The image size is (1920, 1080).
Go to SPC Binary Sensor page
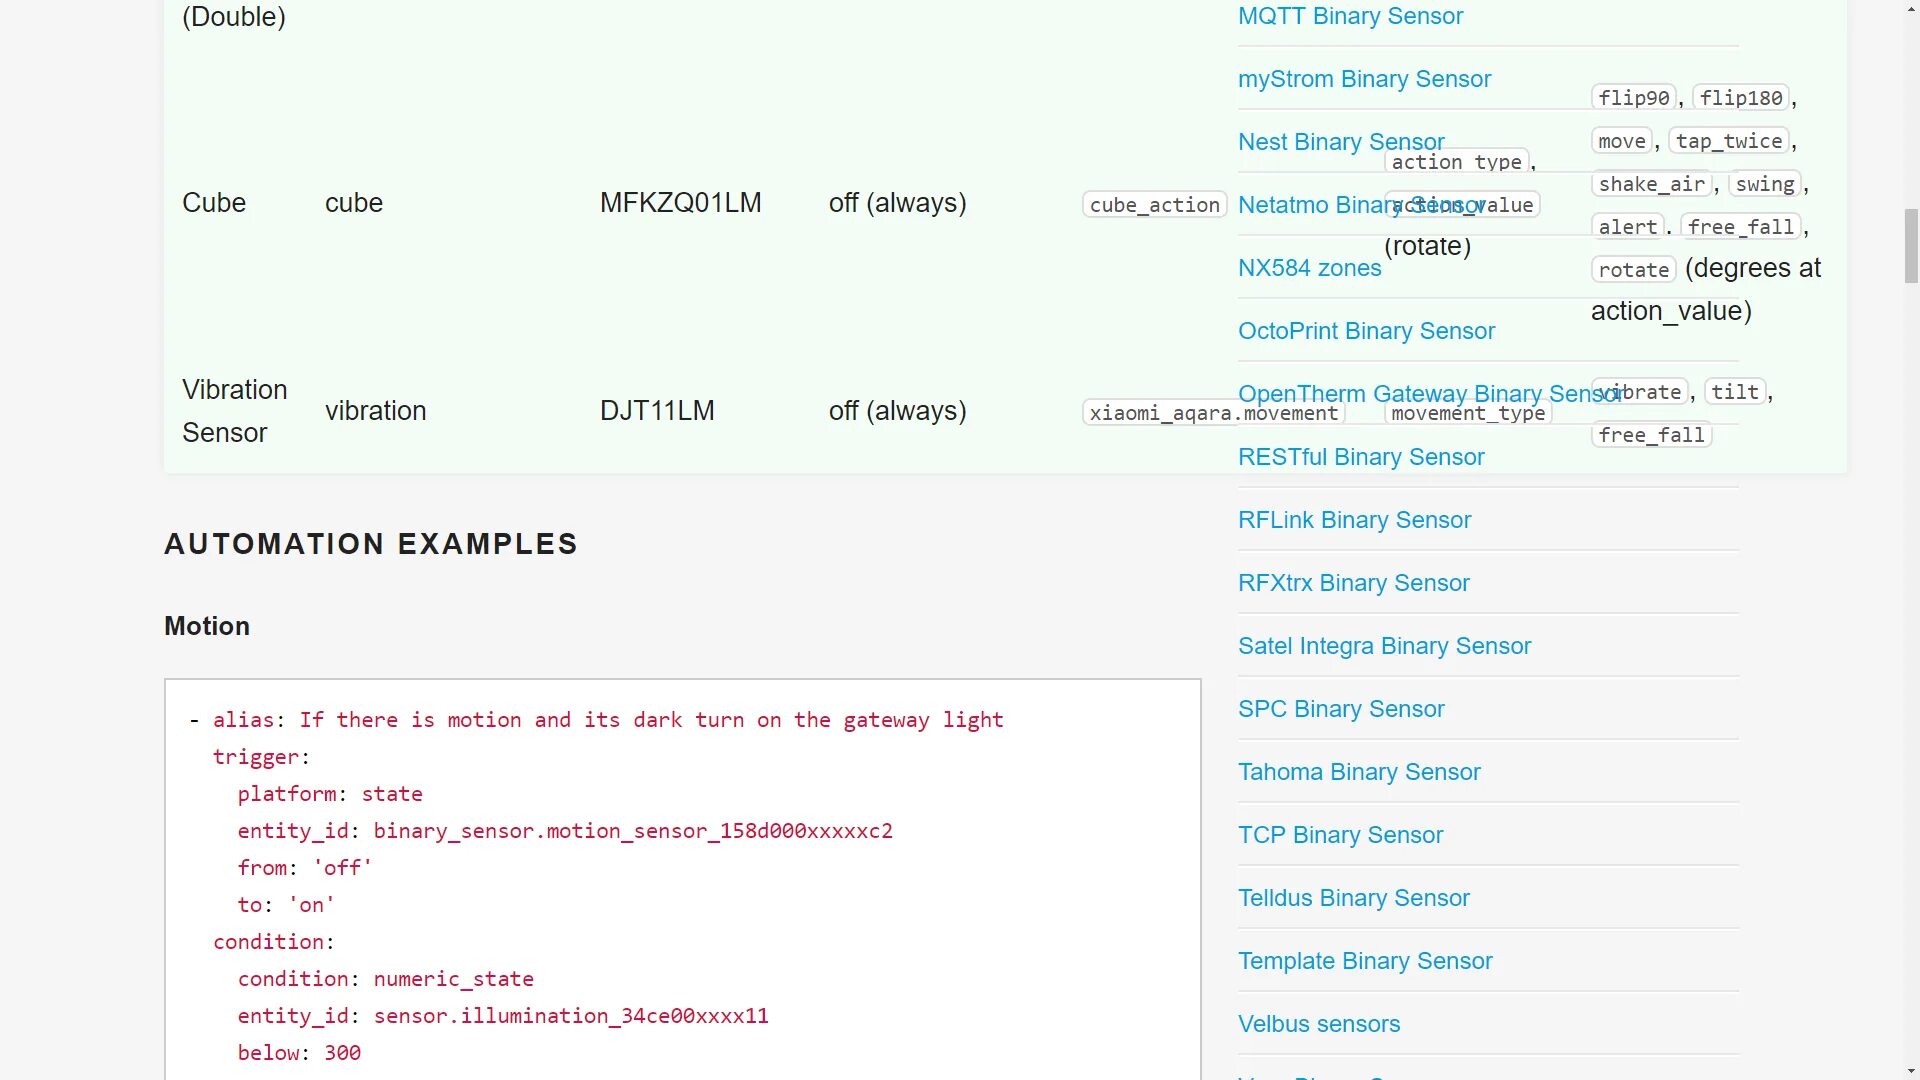[1341, 709]
